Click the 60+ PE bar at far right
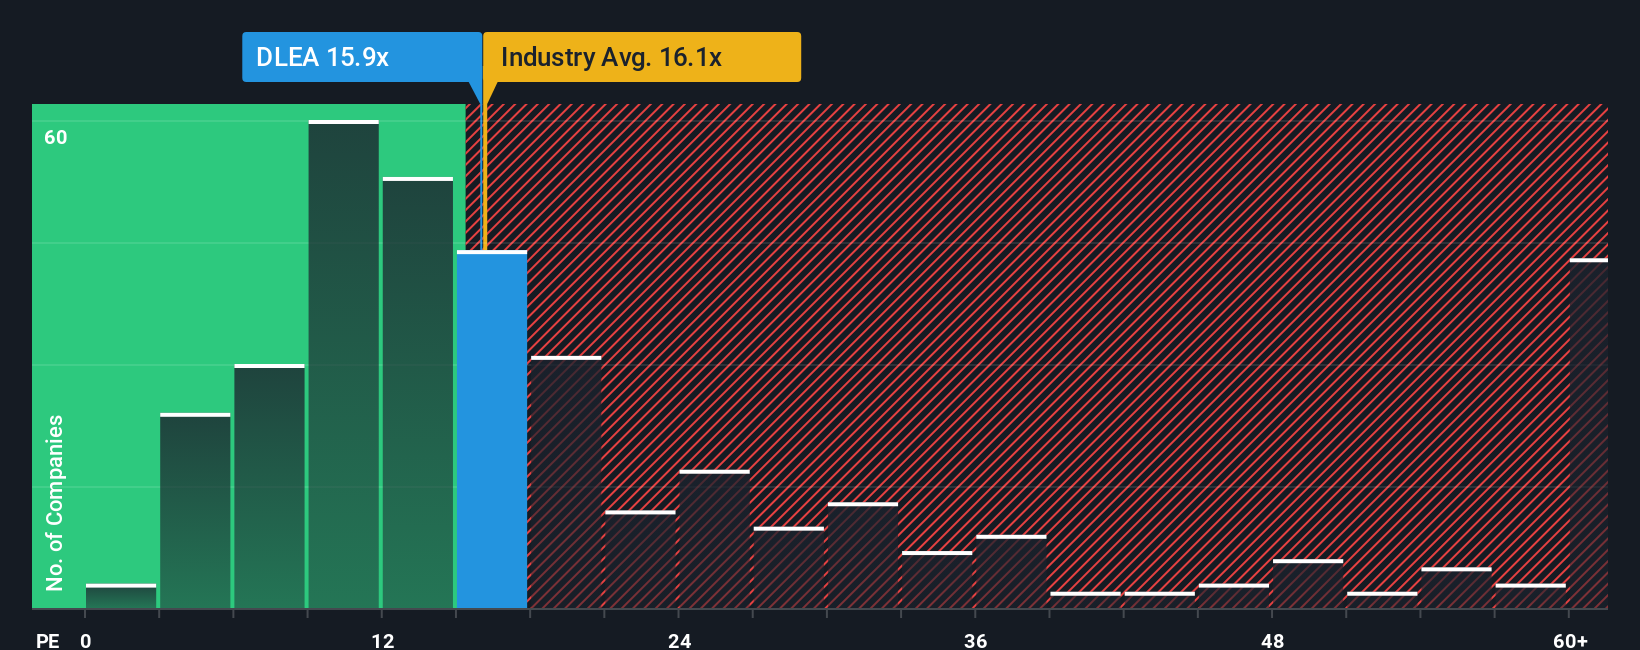The width and height of the screenshot is (1640, 650). click(x=1589, y=433)
